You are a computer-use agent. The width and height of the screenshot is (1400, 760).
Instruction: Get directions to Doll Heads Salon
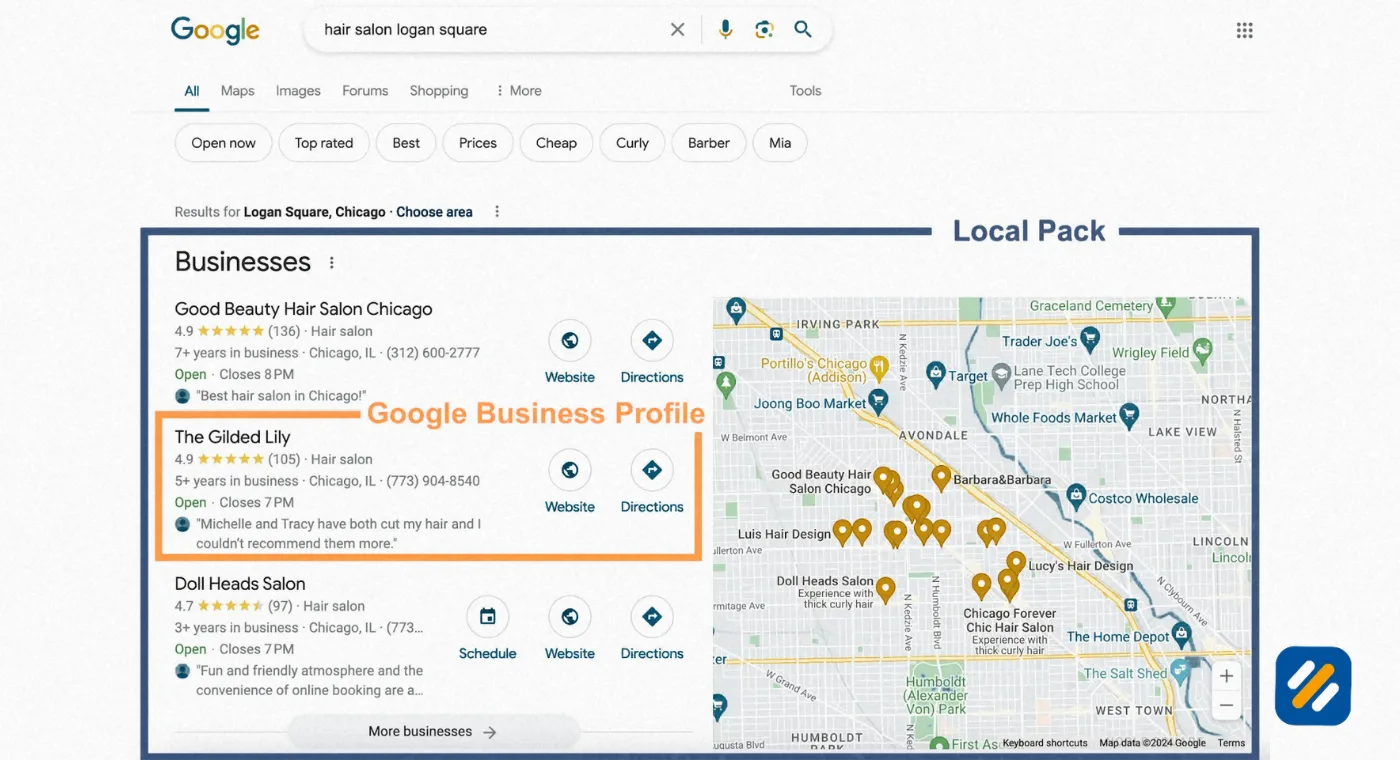coord(652,617)
